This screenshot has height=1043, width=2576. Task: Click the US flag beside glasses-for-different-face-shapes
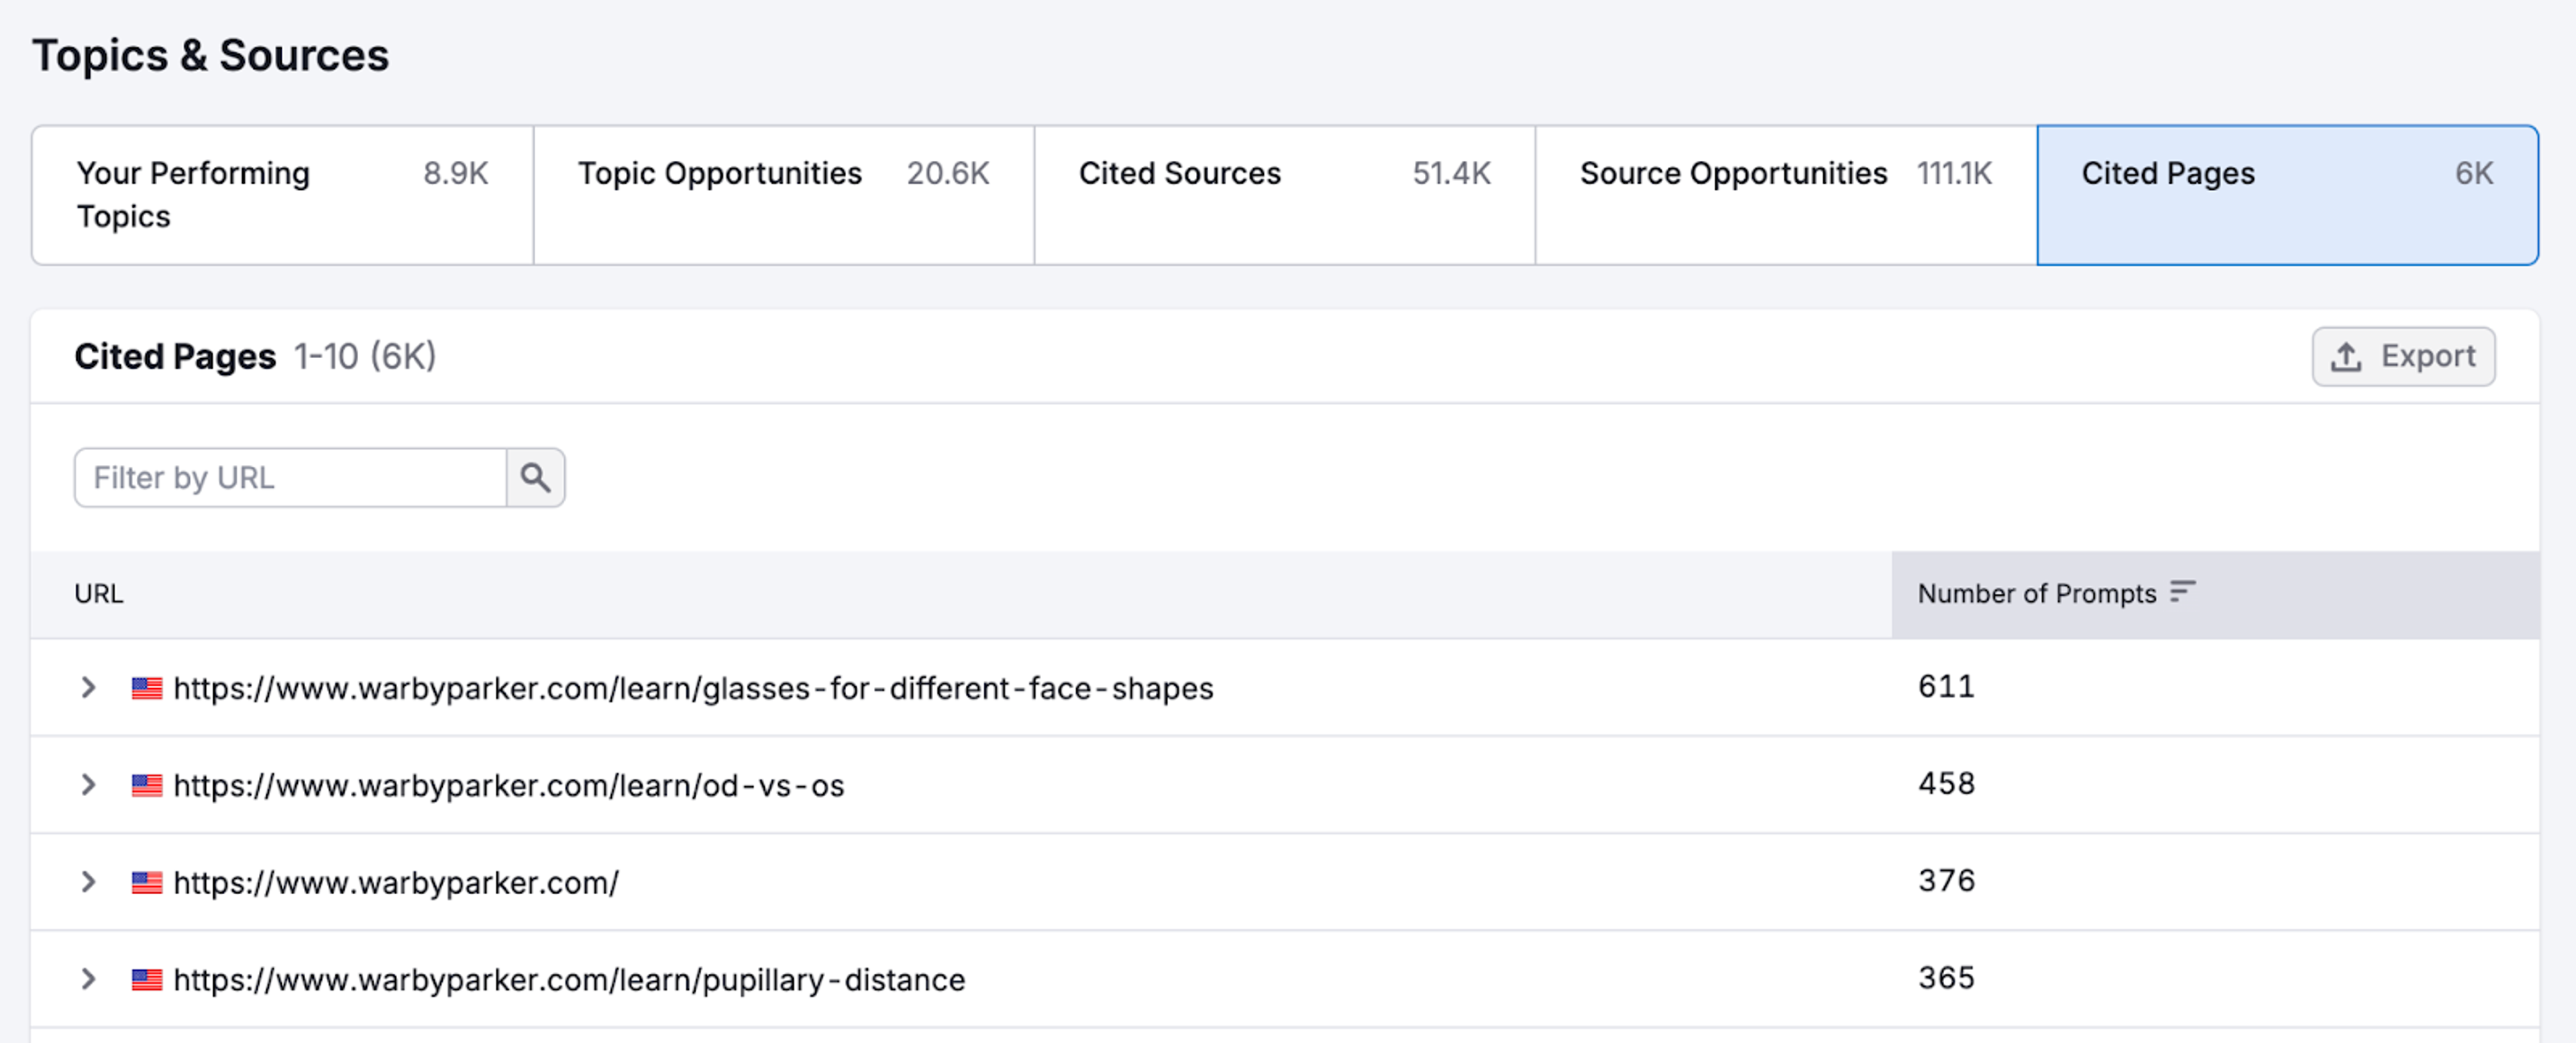[x=147, y=688]
